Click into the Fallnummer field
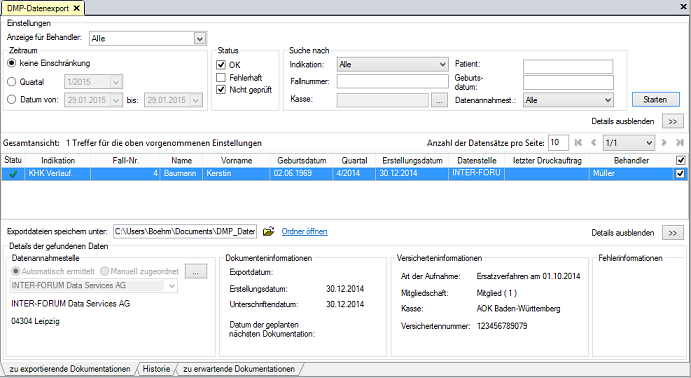This screenshot has width=691, height=378. pos(393,82)
